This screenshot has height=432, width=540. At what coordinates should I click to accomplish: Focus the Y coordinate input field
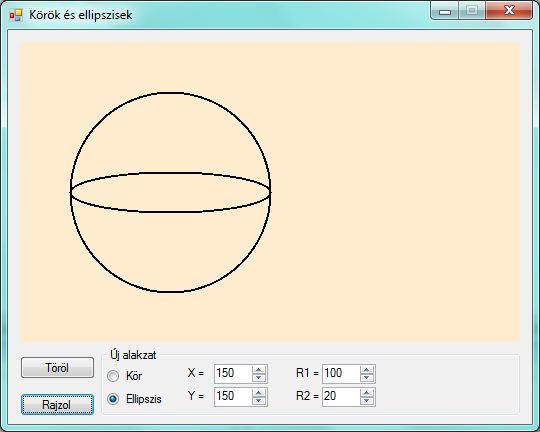[x=233, y=397]
